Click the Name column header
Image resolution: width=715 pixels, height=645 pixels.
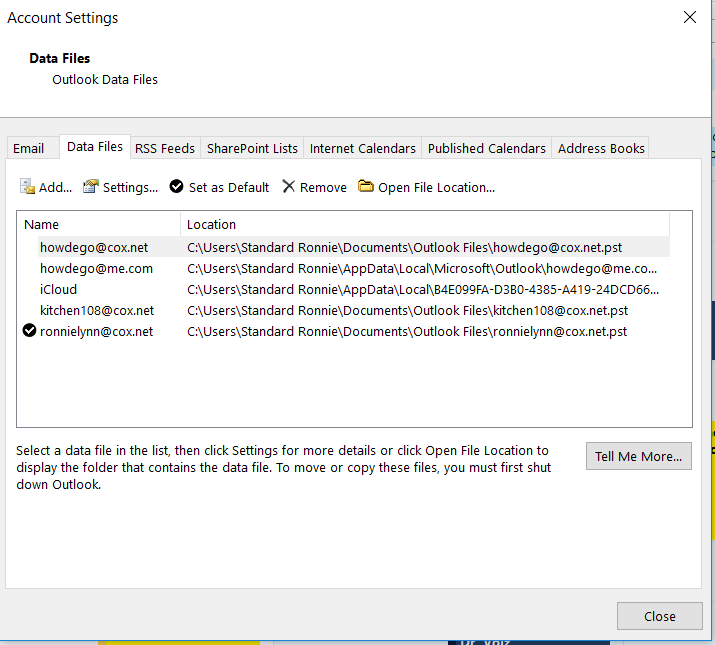coord(98,224)
